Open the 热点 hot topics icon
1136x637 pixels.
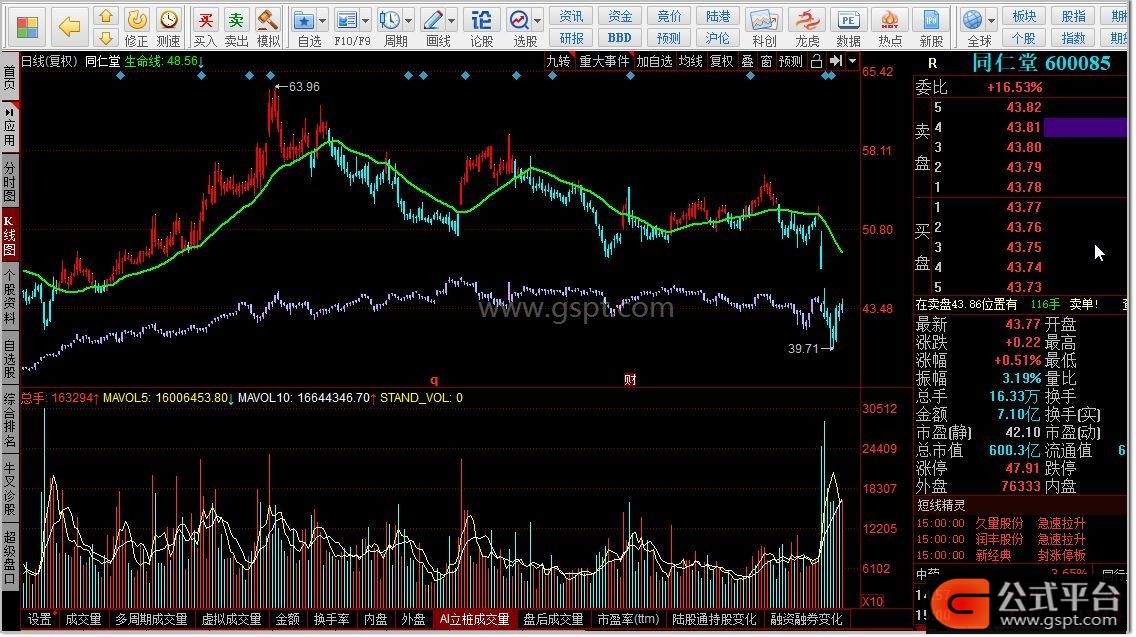[x=890, y=28]
